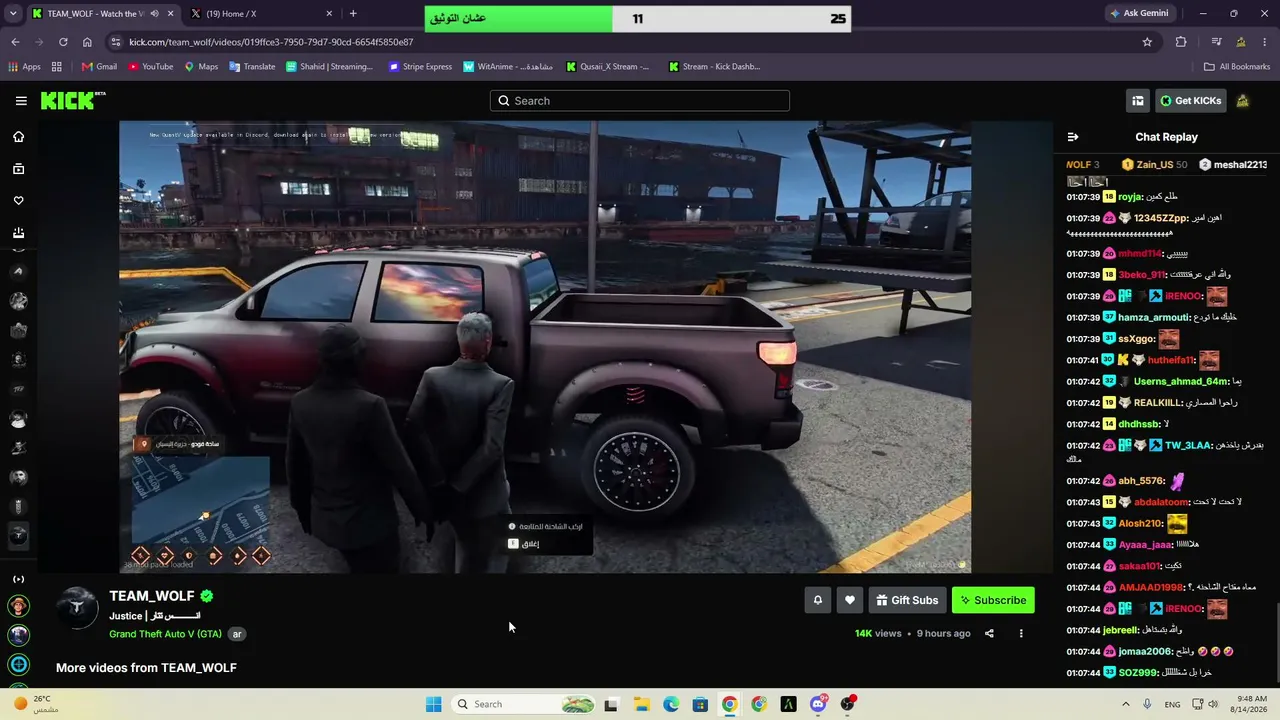Open the three-dot video options menu
1280x720 pixels.
point(1021,633)
